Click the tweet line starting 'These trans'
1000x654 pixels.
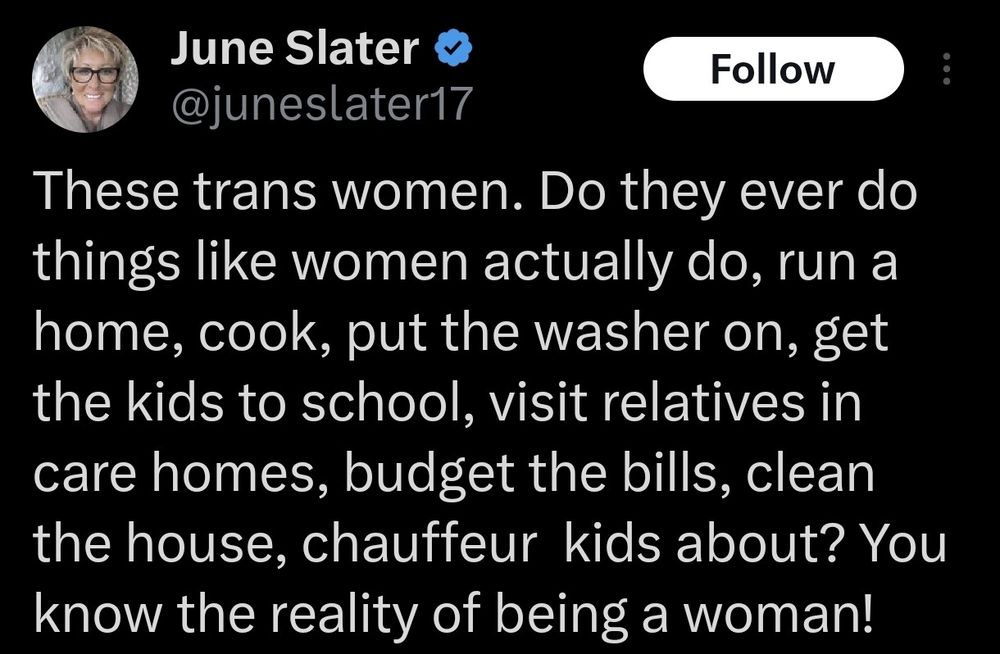[475, 193]
